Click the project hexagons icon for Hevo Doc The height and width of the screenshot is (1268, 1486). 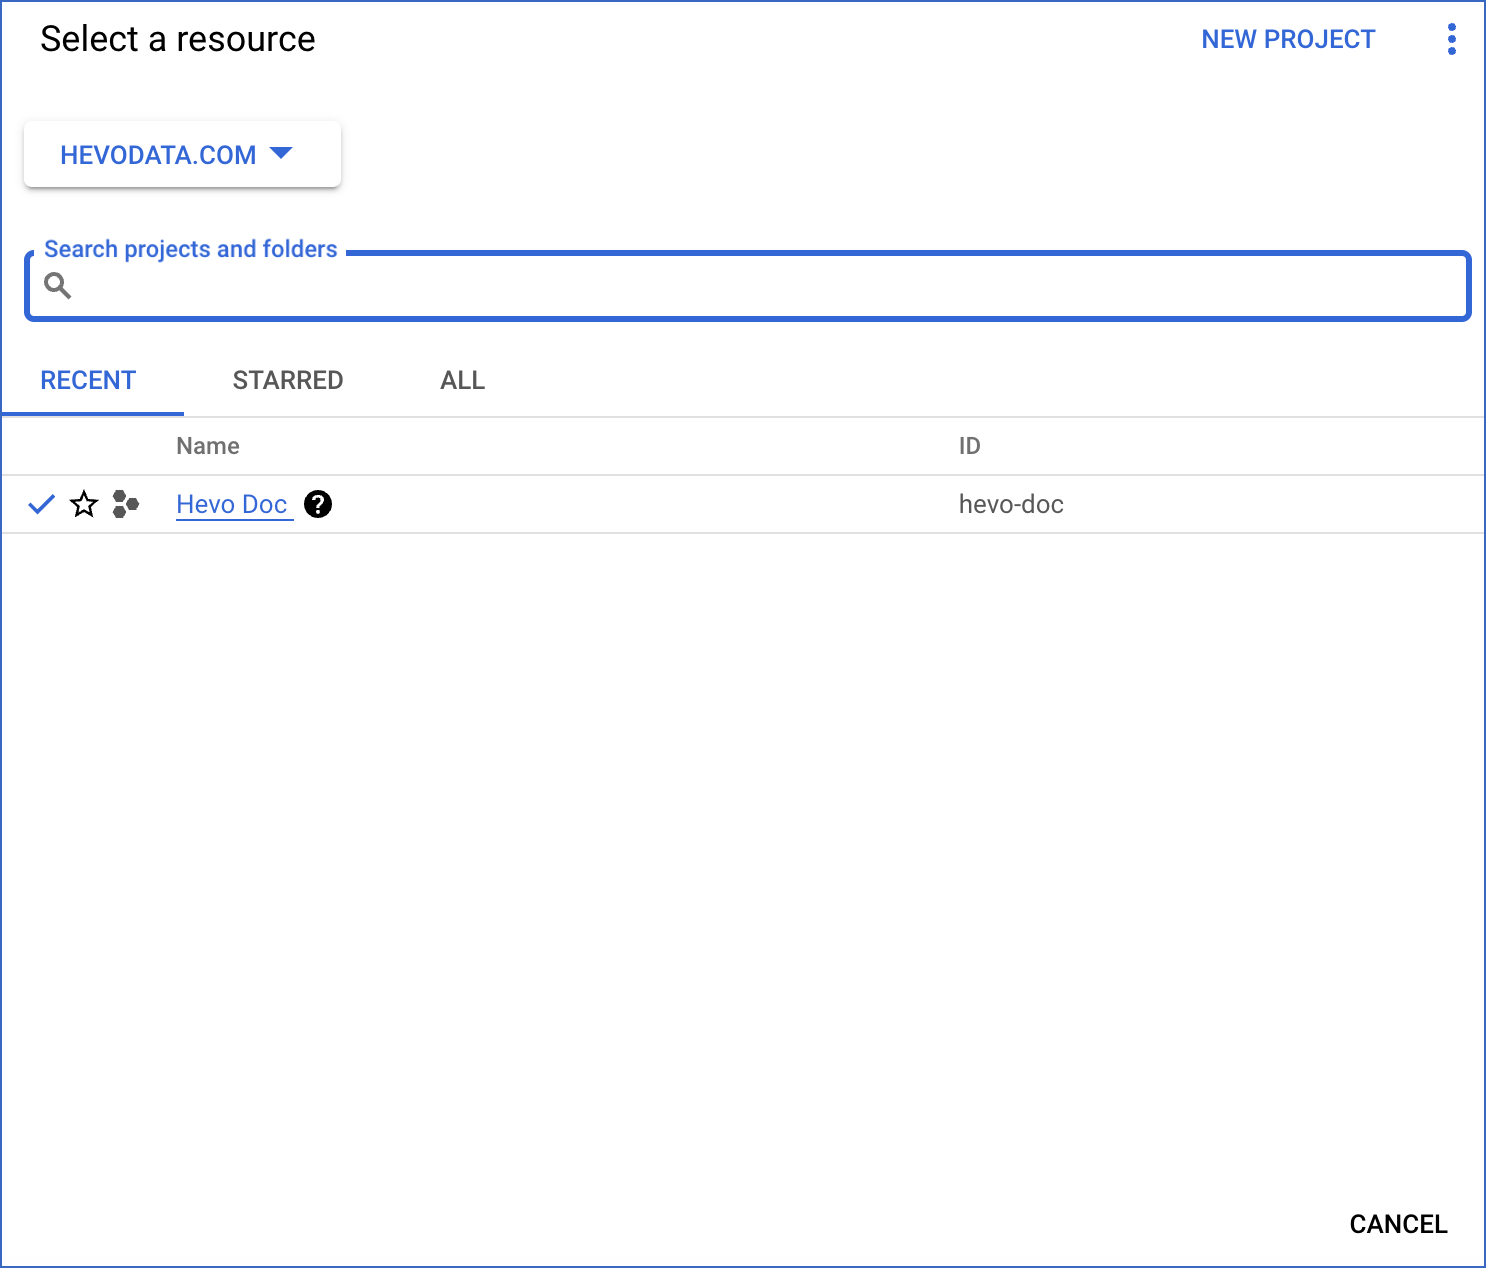click(126, 504)
